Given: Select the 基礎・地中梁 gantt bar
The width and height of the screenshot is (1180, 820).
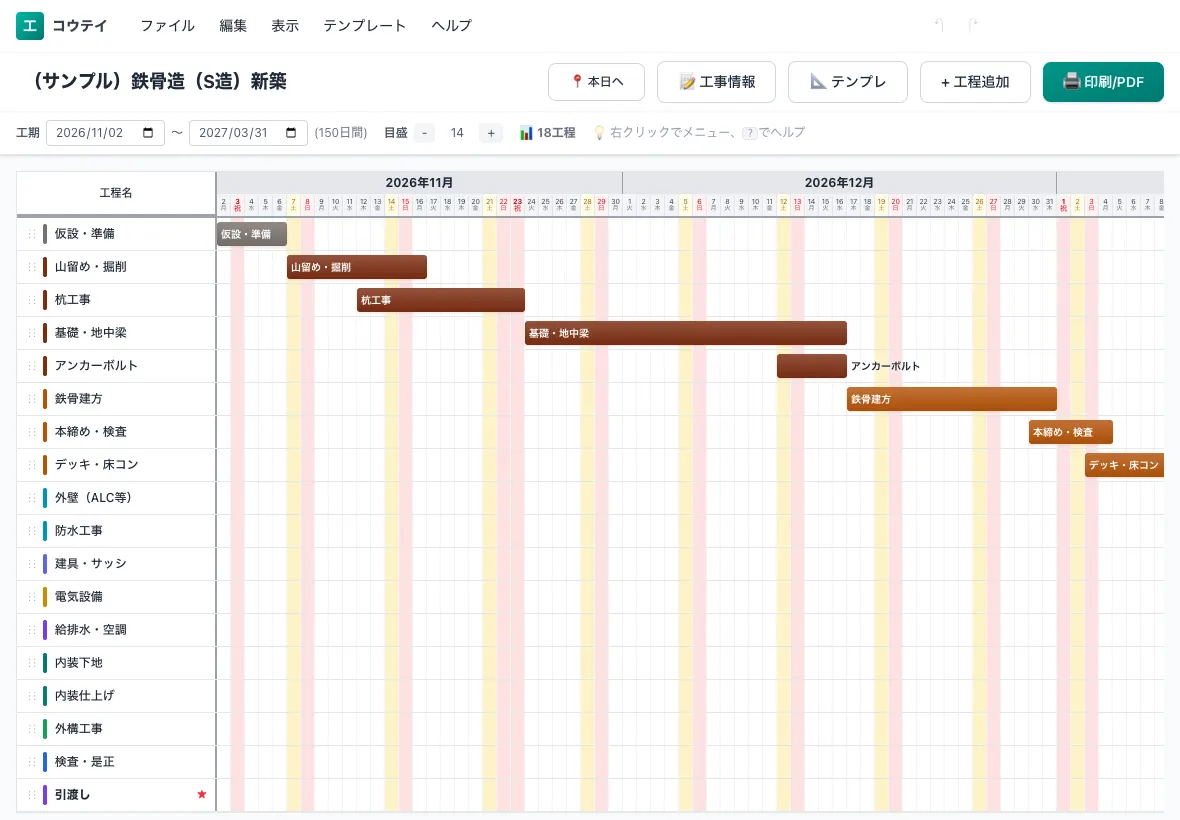Looking at the screenshot, I should [x=686, y=333].
